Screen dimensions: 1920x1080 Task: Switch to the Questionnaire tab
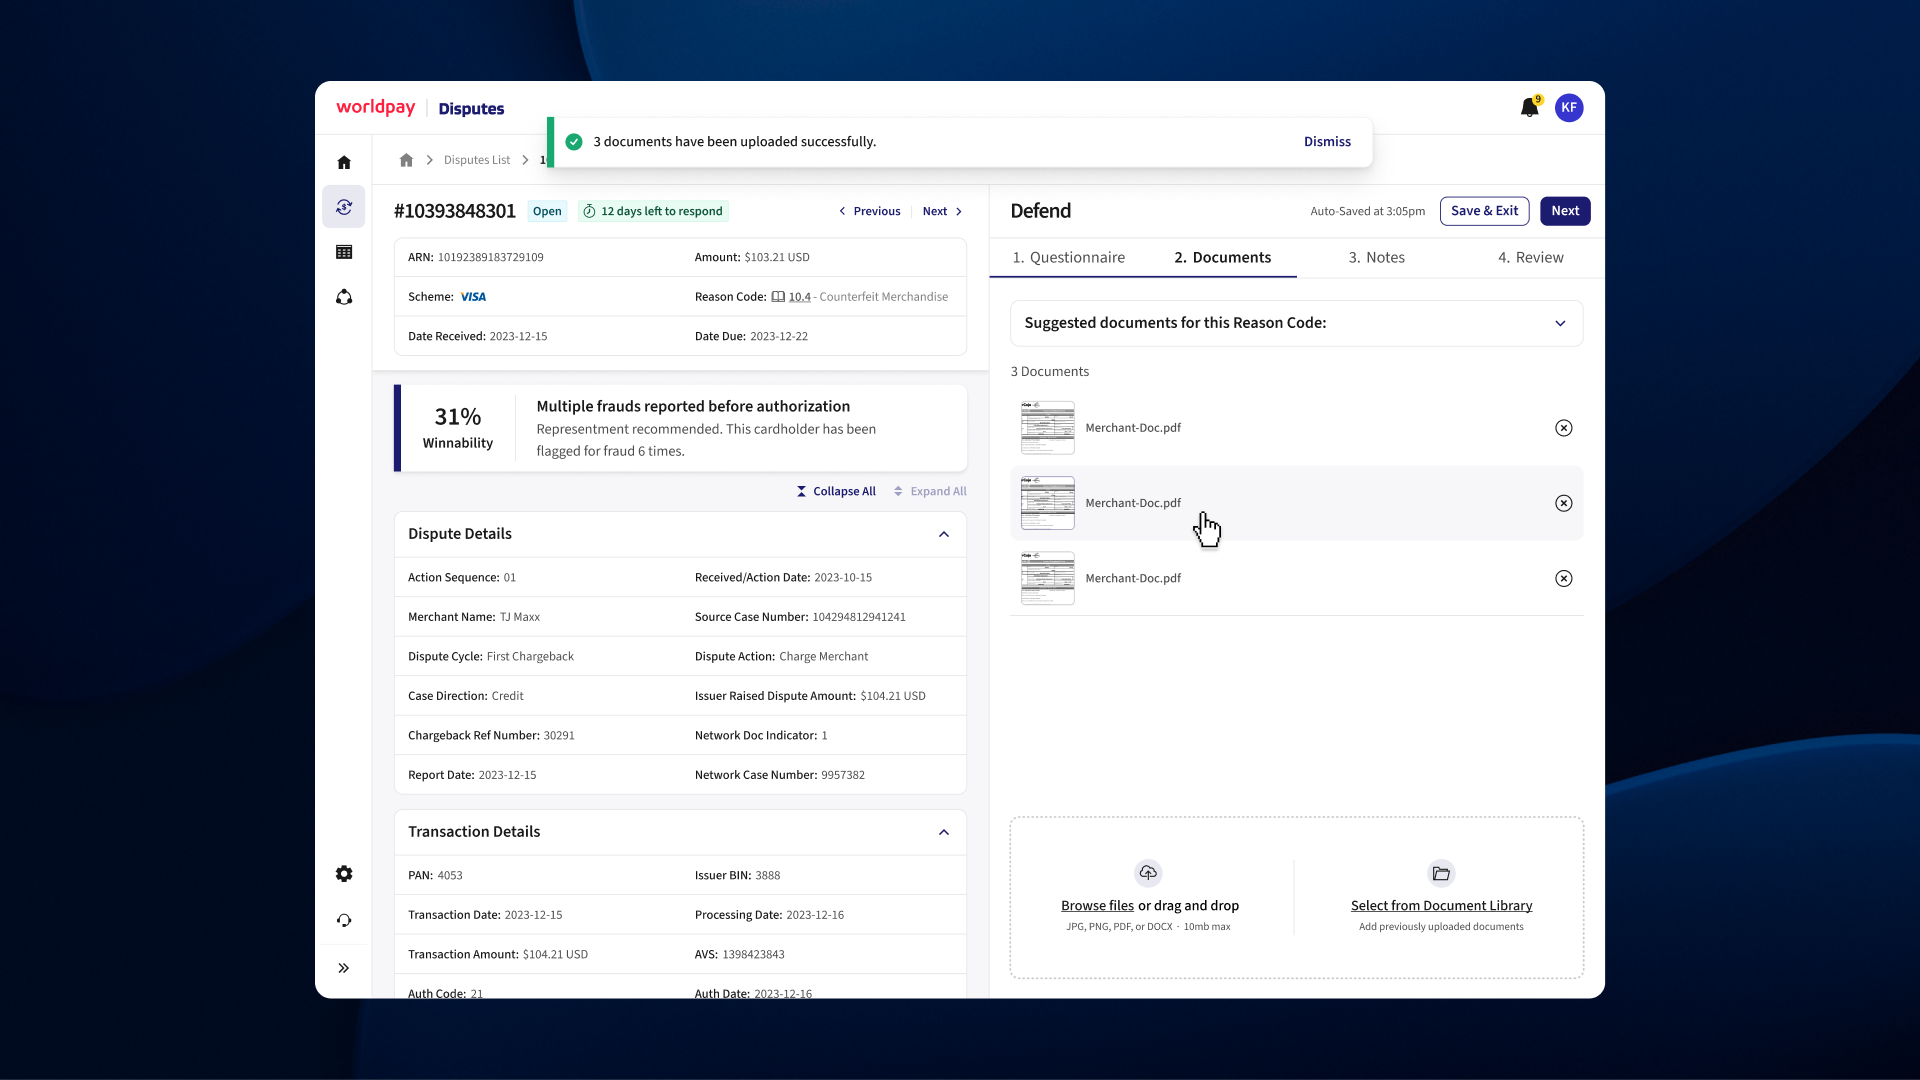pyautogui.click(x=1068, y=257)
